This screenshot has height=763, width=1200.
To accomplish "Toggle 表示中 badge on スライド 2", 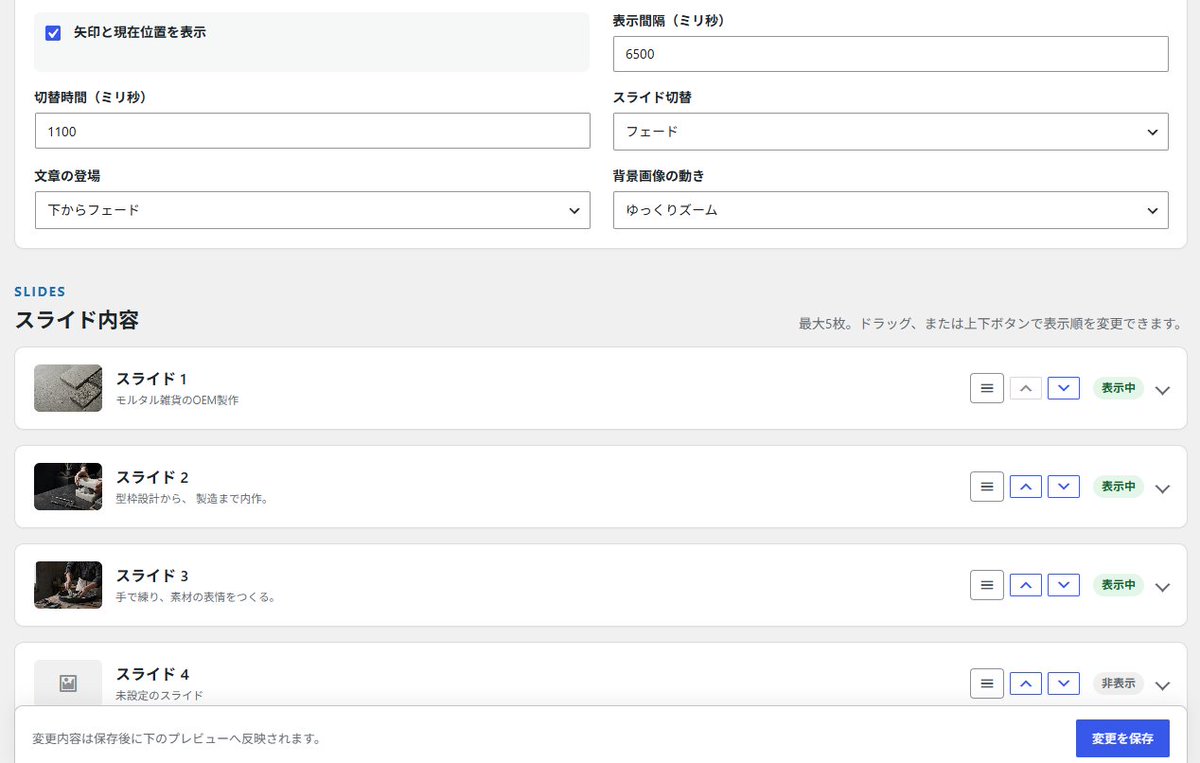I will [x=1118, y=486].
